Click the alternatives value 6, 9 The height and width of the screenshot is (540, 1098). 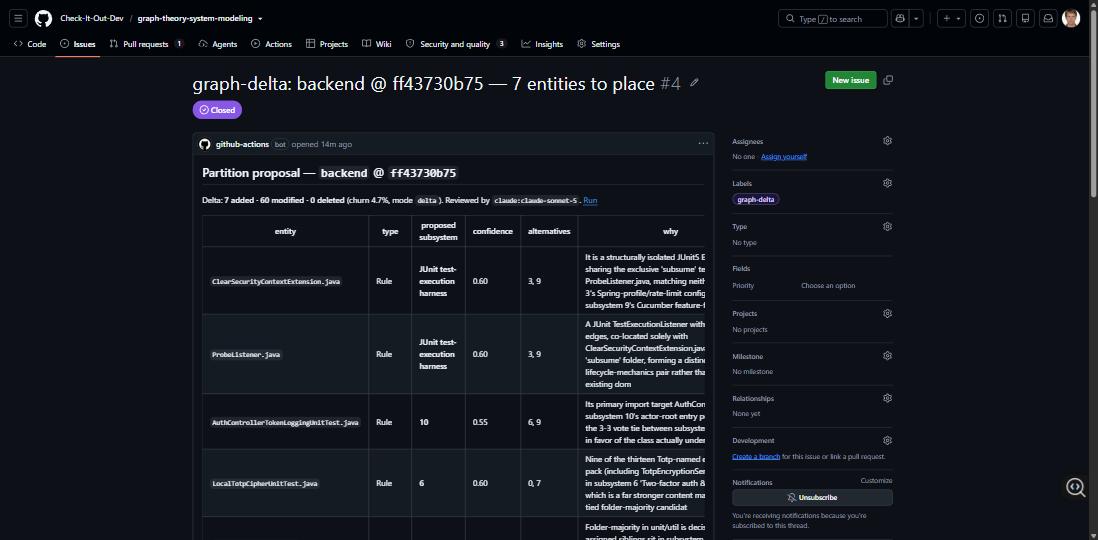[x=534, y=422]
